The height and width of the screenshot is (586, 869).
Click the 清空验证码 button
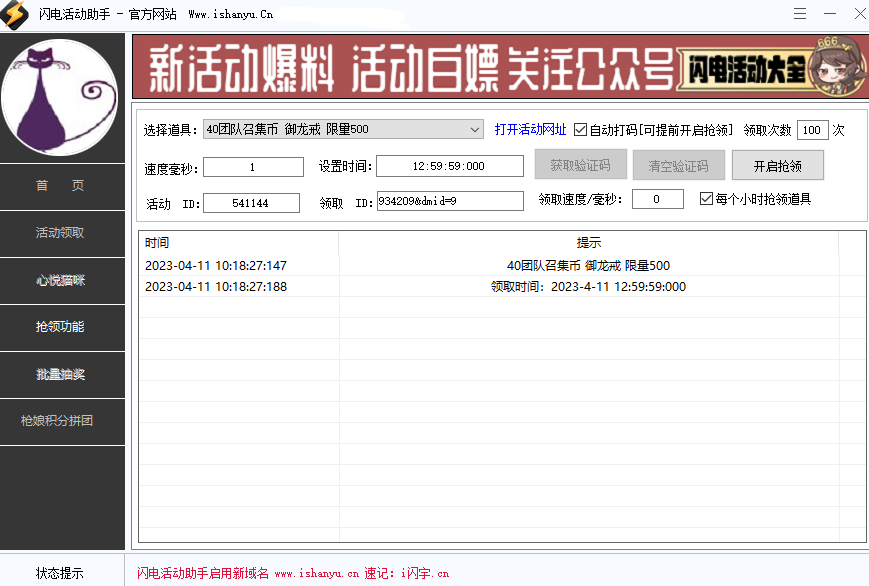(x=679, y=164)
